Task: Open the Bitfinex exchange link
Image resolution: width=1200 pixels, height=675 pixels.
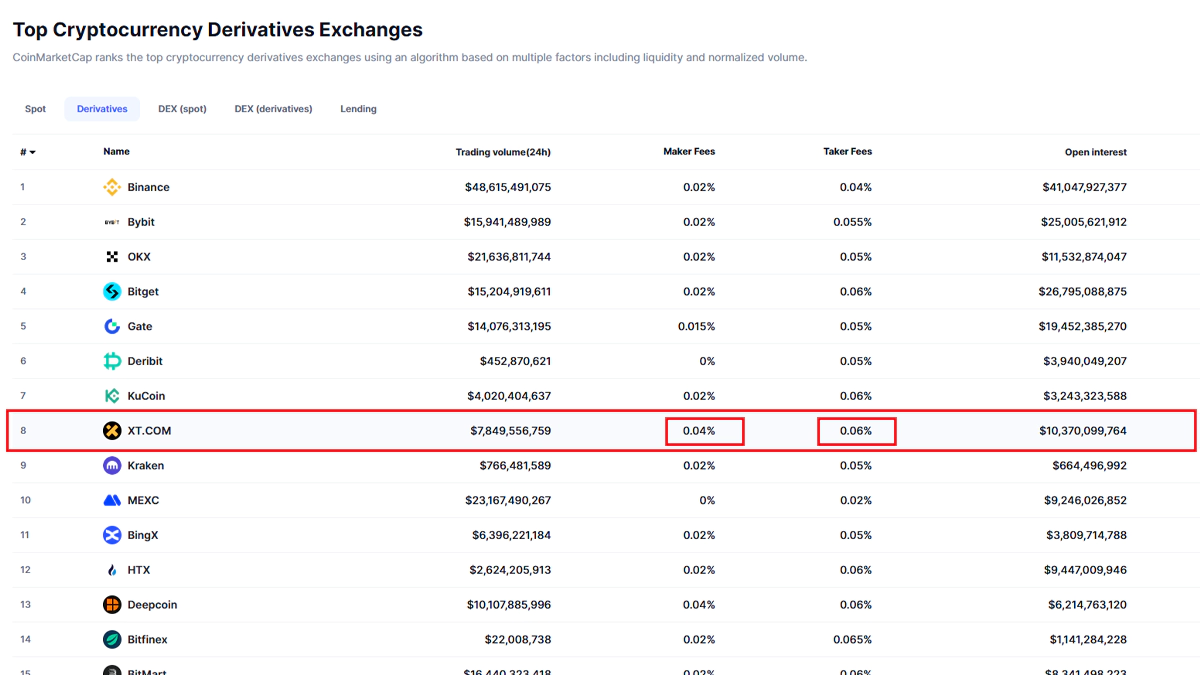Action: 147,639
